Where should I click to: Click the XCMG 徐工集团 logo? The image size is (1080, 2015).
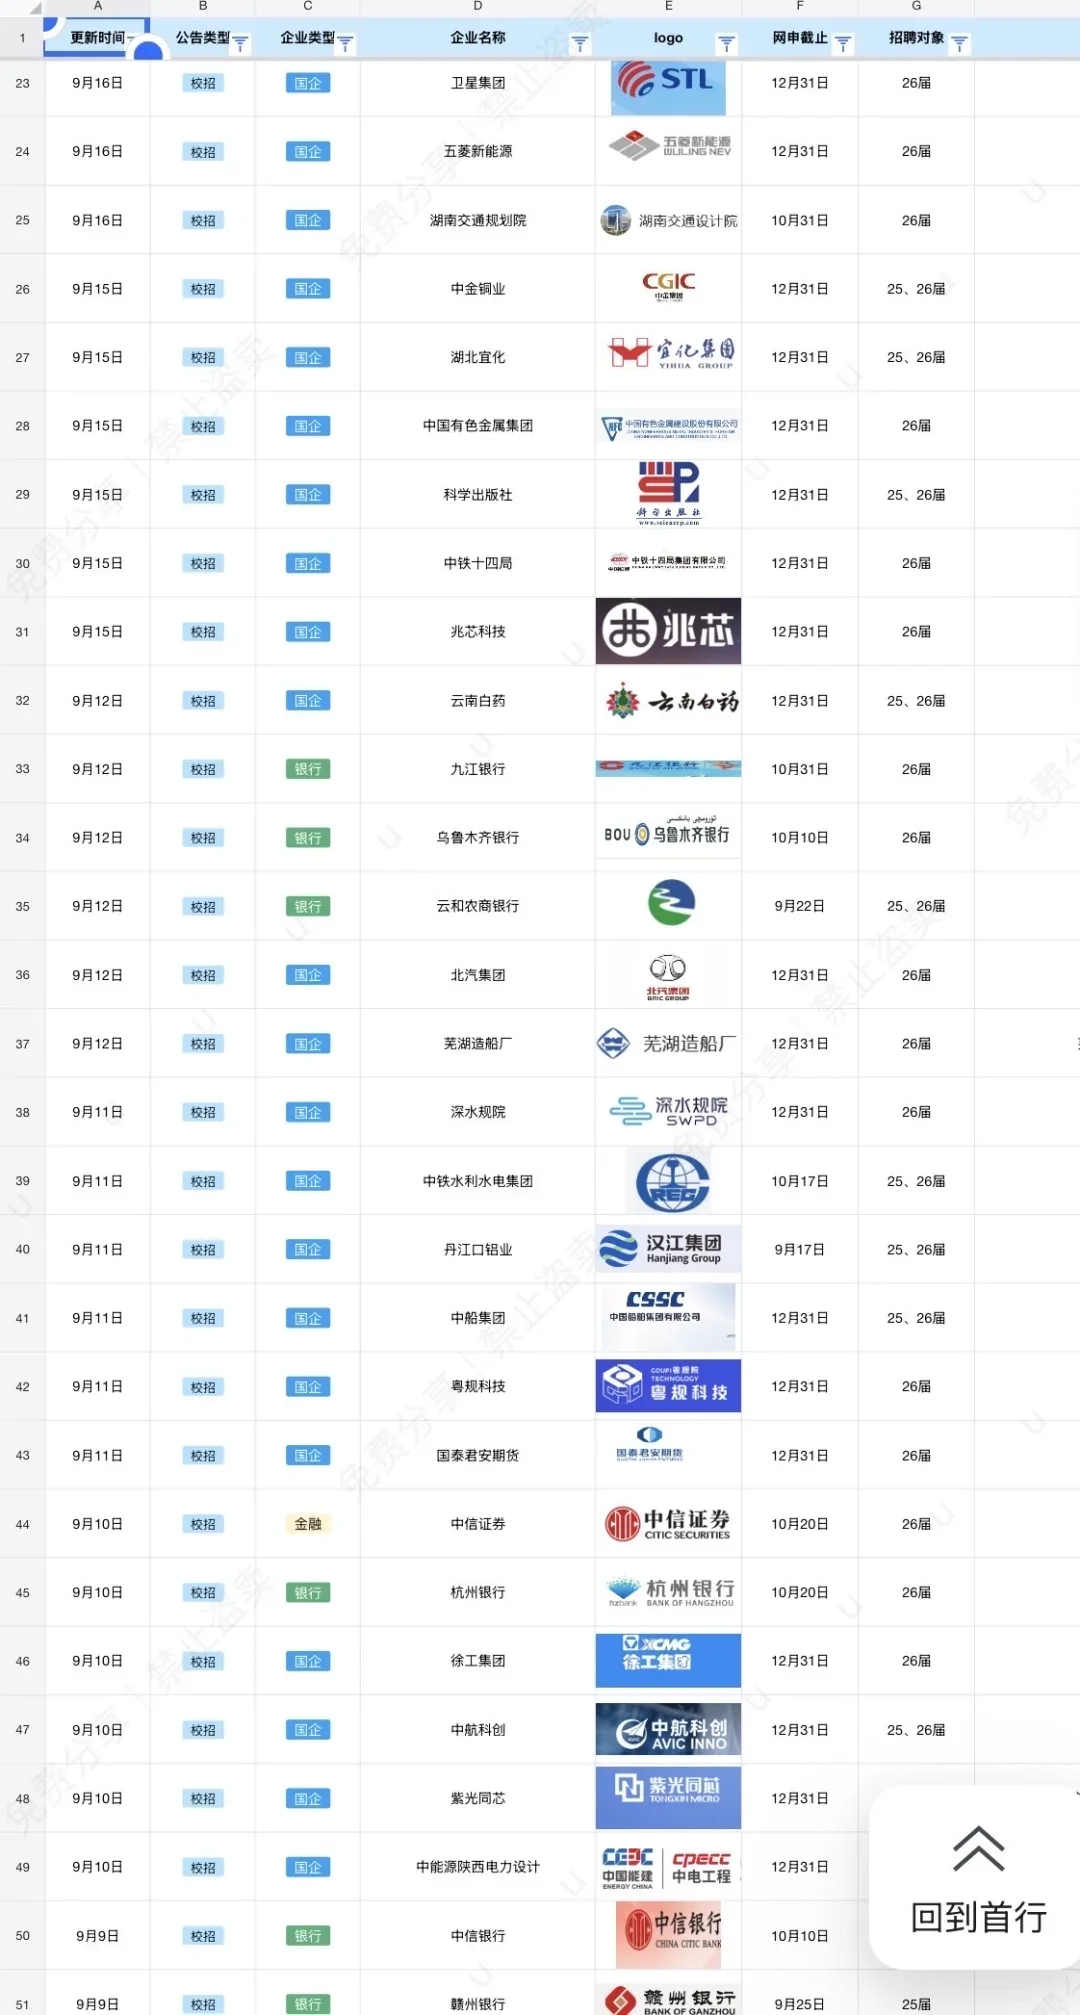[668, 1660]
